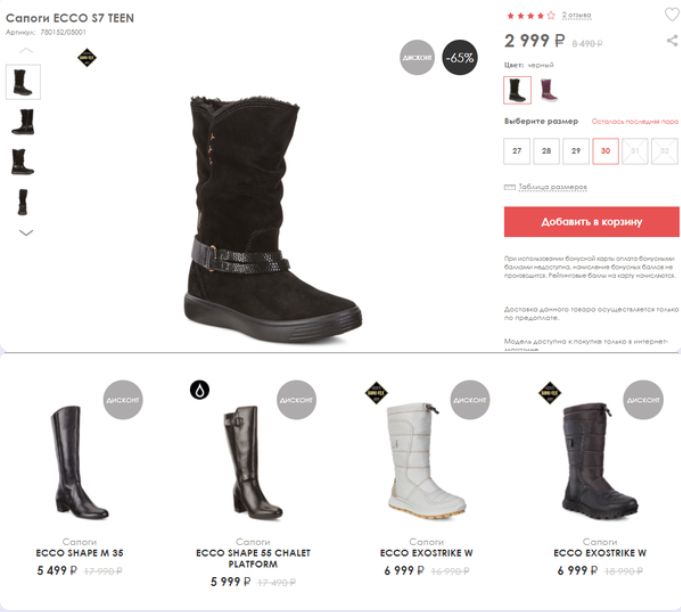Click the -65% discount badge
Image resolution: width=681 pixels, height=612 pixels.
pos(460,57)
